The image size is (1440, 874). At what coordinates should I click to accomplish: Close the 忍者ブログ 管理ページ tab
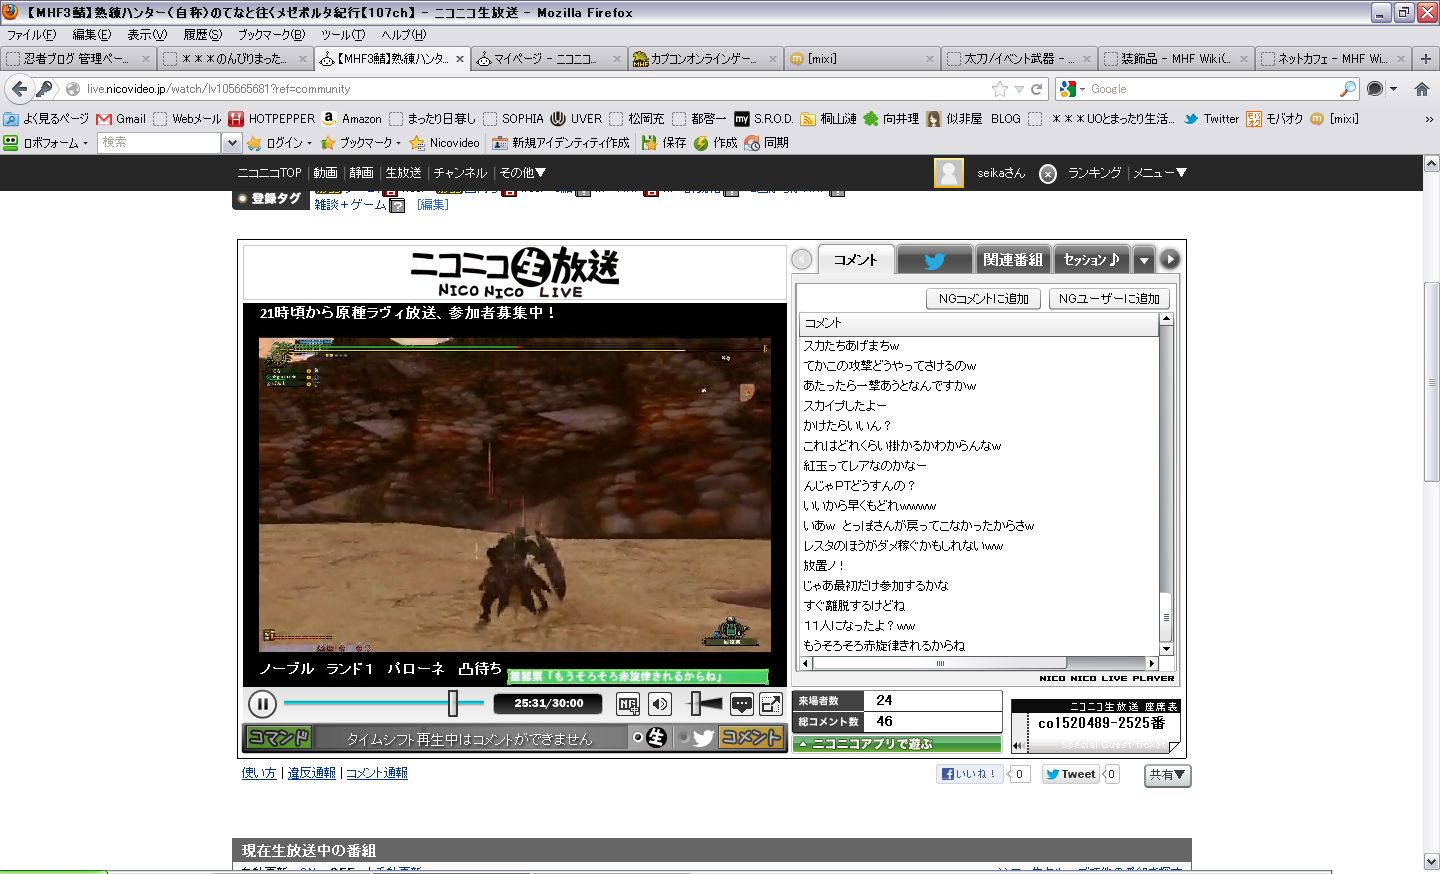click(145, 59)
